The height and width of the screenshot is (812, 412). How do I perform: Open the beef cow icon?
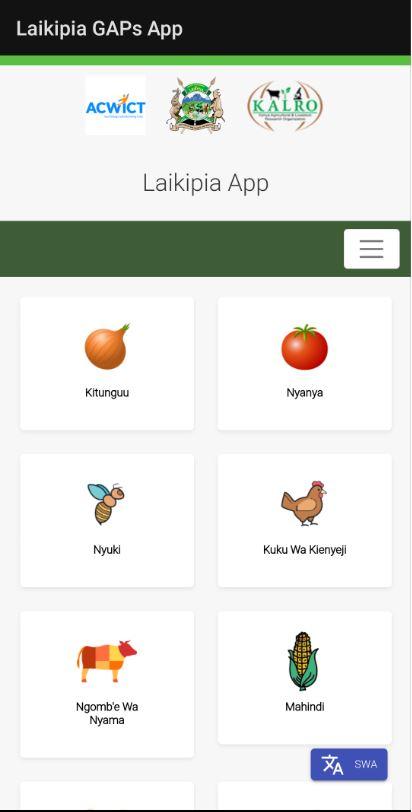pos(107,660)
